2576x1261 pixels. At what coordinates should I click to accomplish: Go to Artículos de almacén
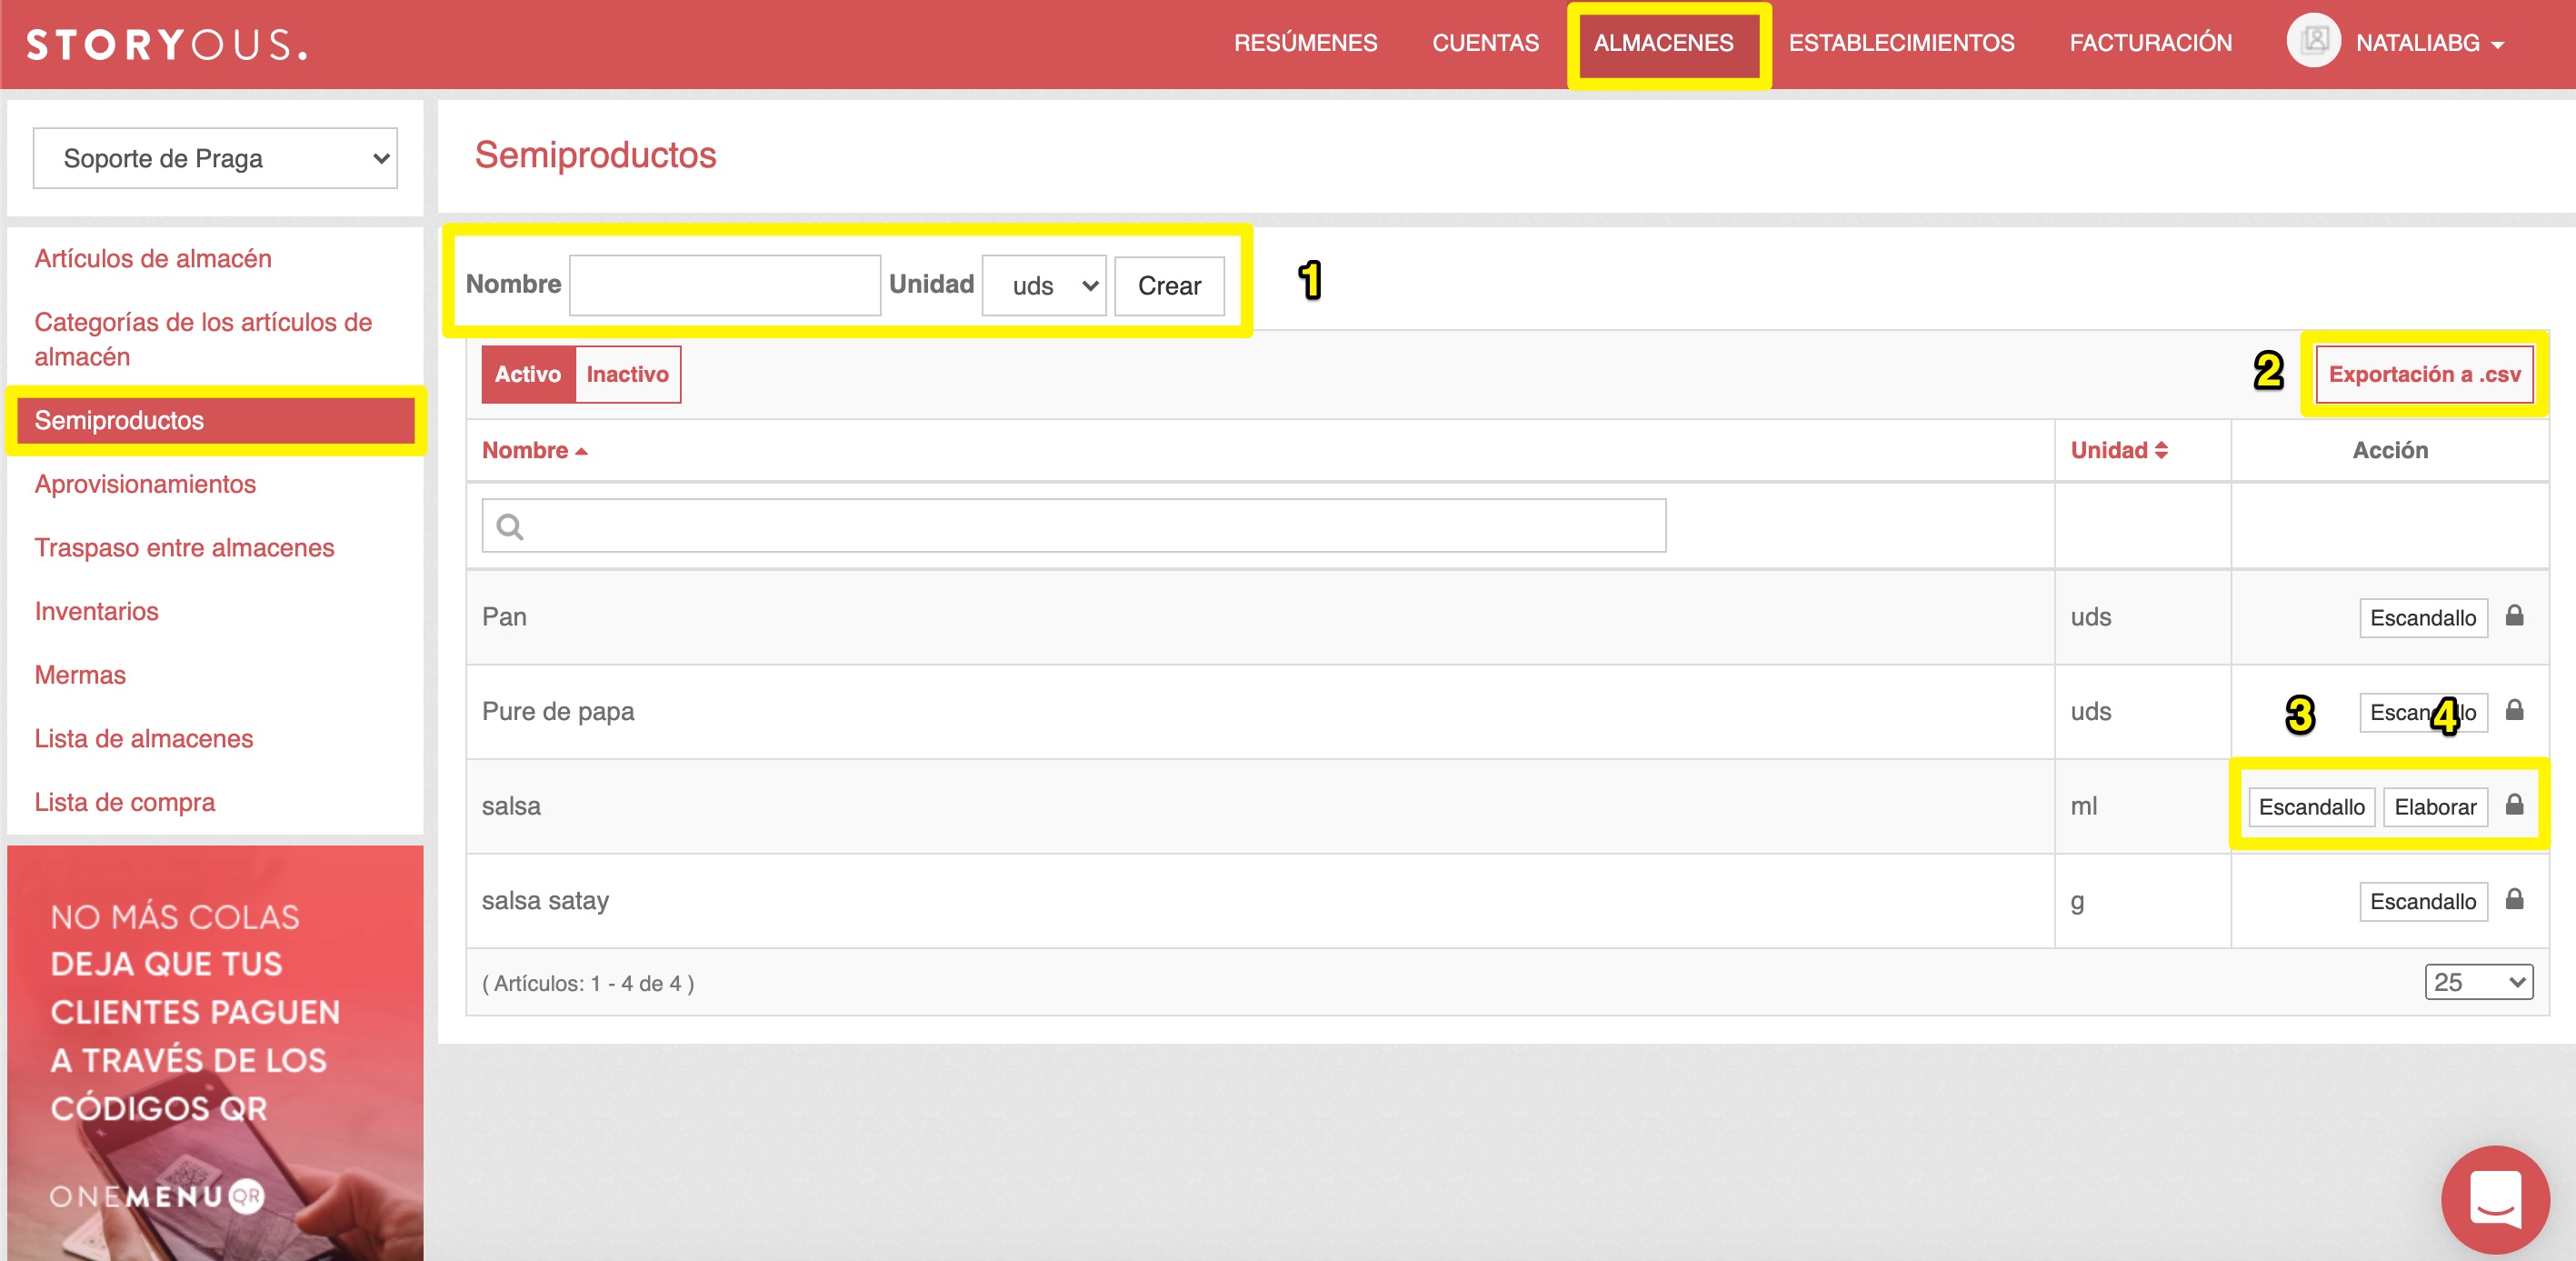153,259
